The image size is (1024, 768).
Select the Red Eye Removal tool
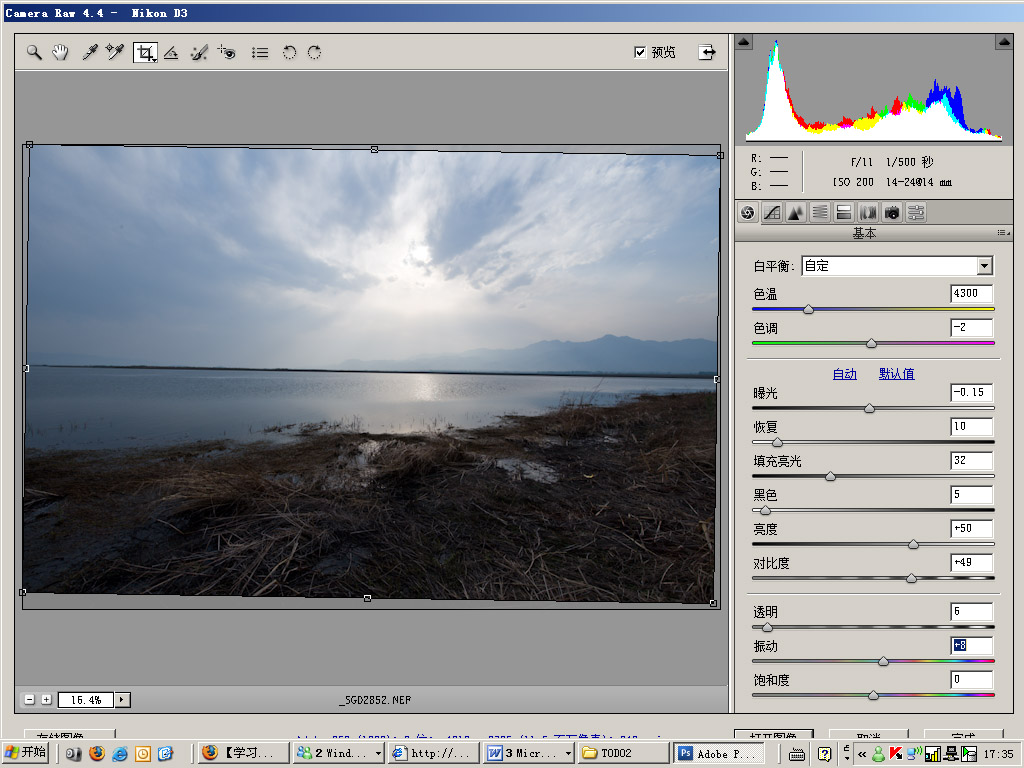click(x=227, y=52)
